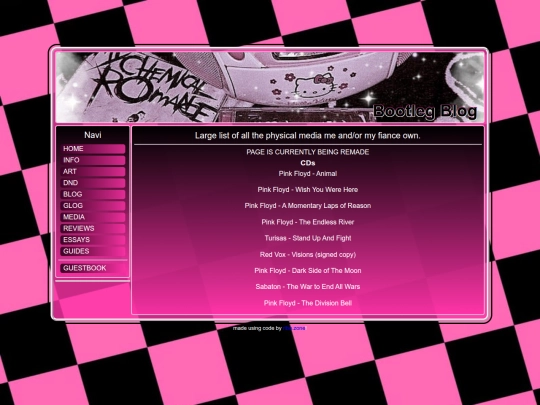540x405 pixels.
Task: Select Red Vox - Visions signed copy
Action: 308,255
